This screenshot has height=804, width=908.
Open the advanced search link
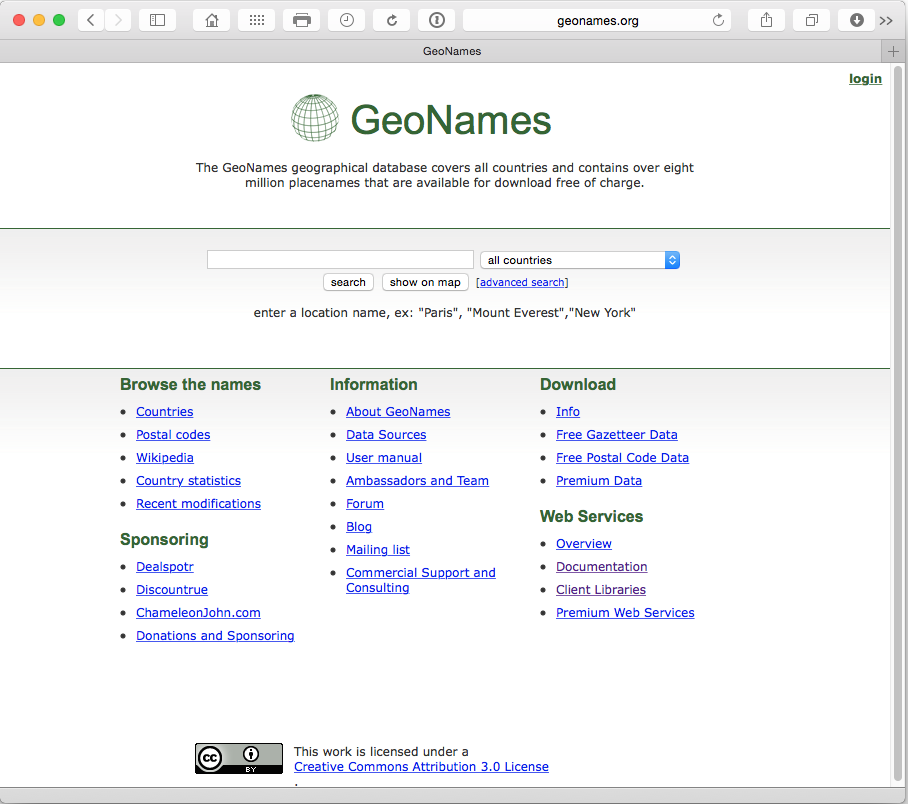point(522,282)
